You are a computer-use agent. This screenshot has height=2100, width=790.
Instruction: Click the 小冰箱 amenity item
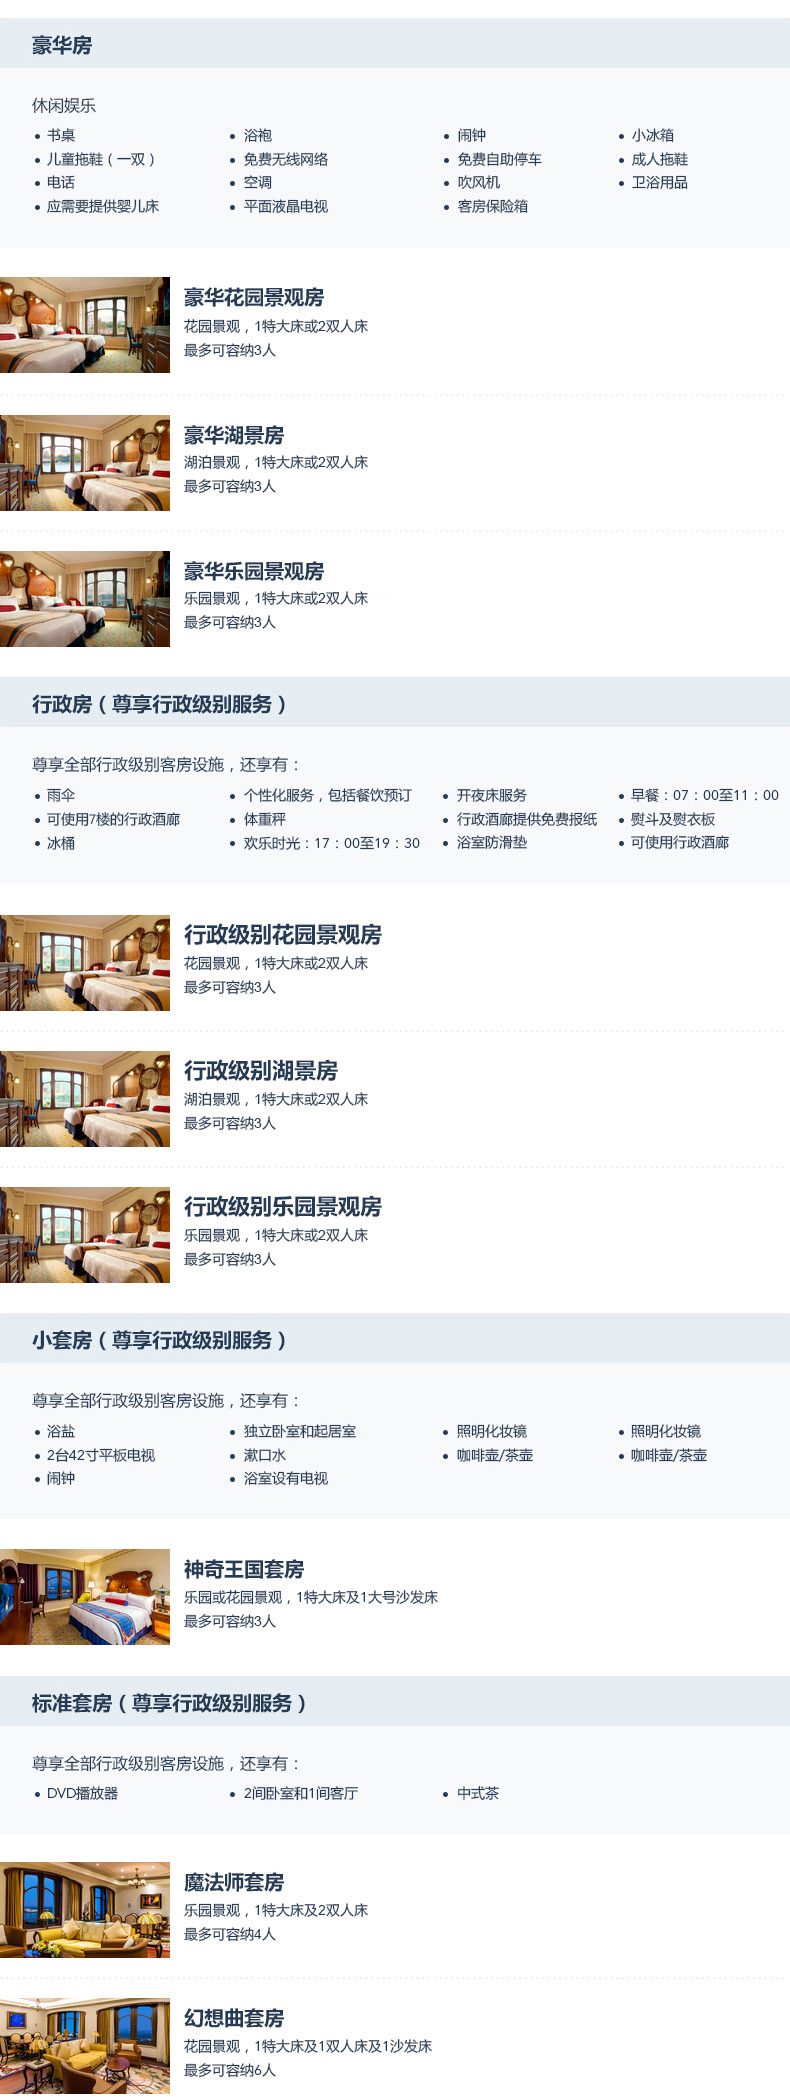(x=653, y=135)
